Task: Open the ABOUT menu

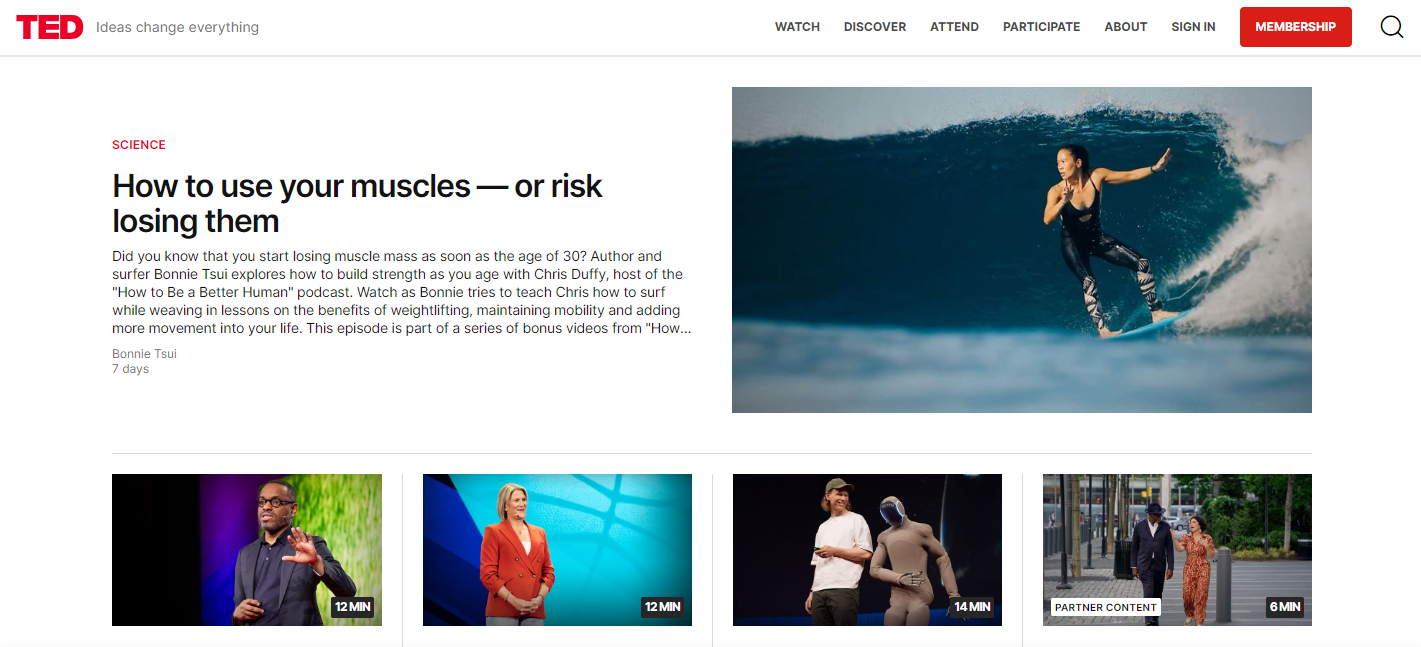Action: (1125, 27)
